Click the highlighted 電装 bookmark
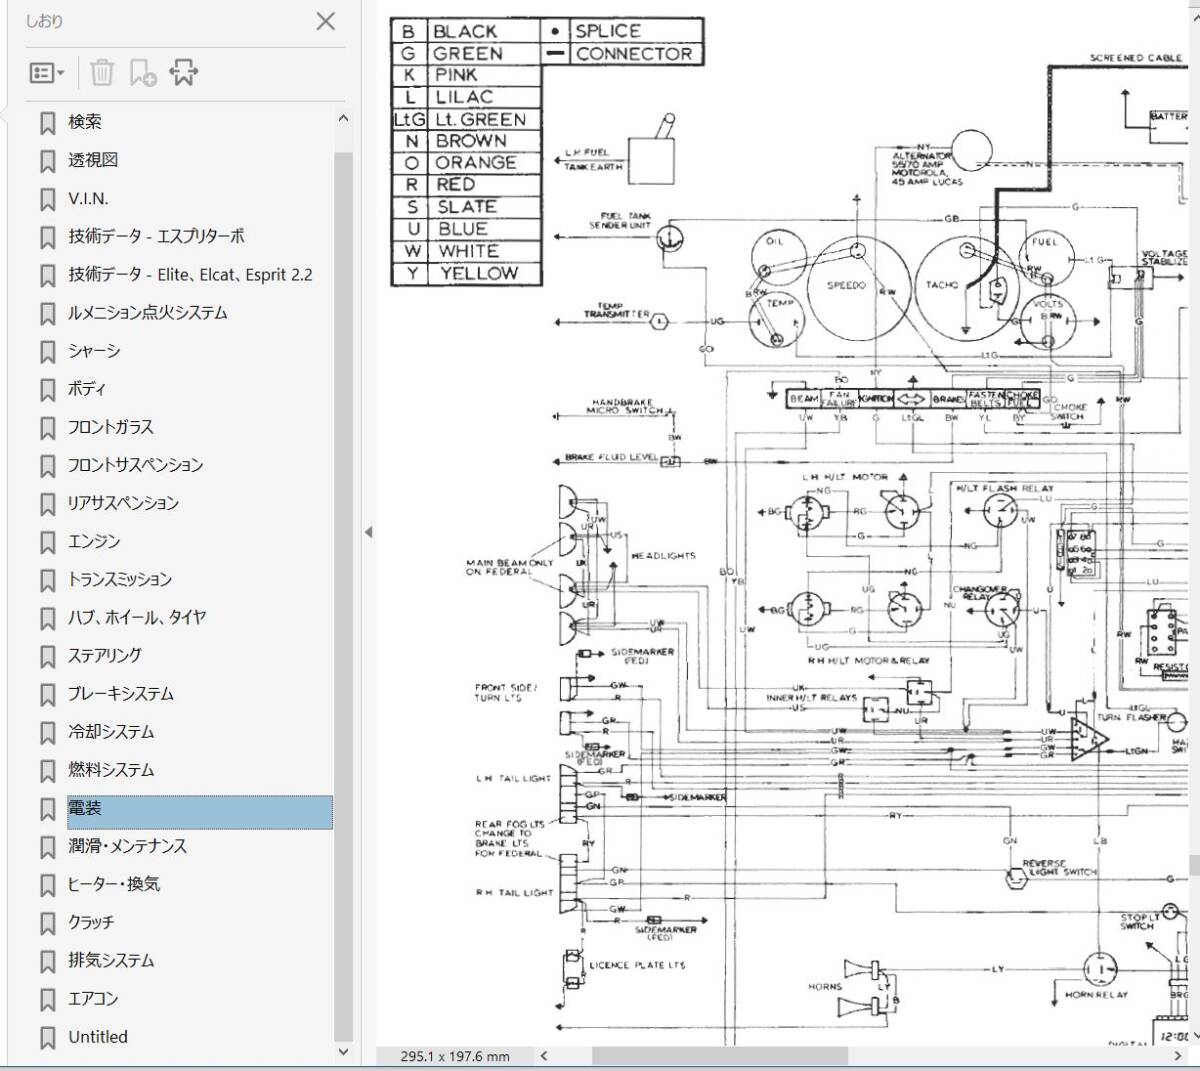 coord(200,812)
